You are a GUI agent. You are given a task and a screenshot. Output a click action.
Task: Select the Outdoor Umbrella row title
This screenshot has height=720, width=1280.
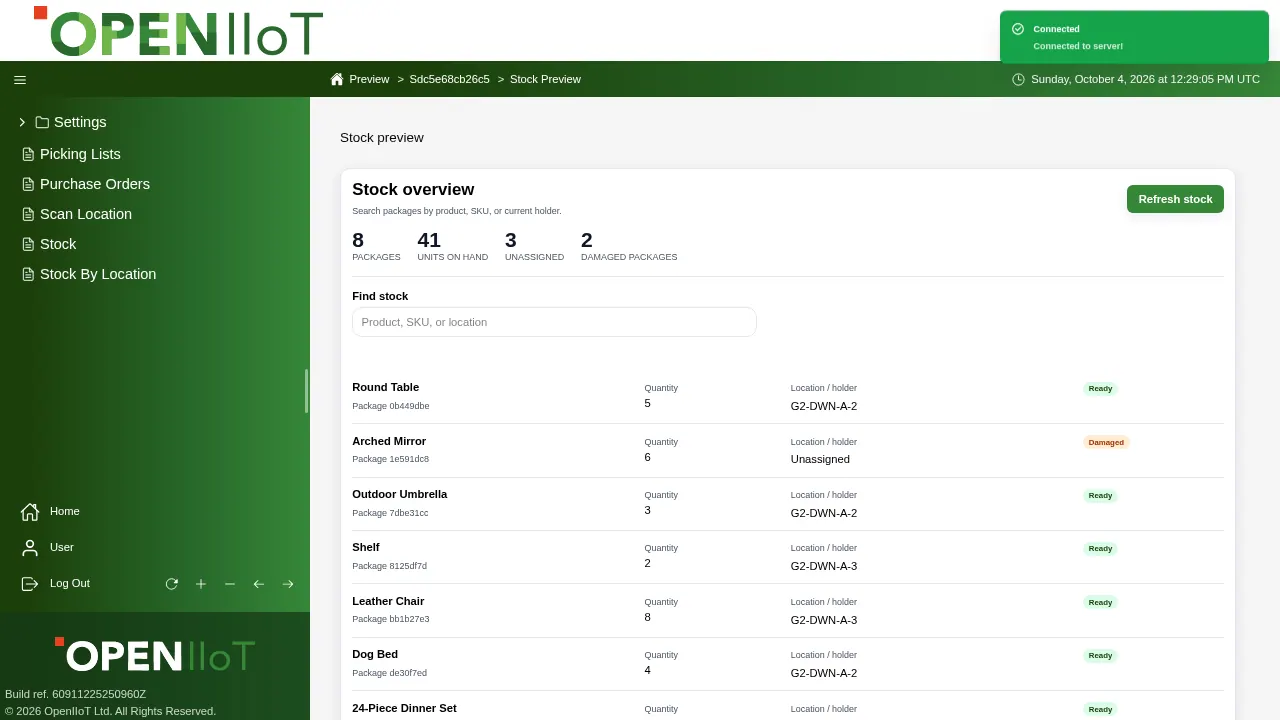(400, 494)
